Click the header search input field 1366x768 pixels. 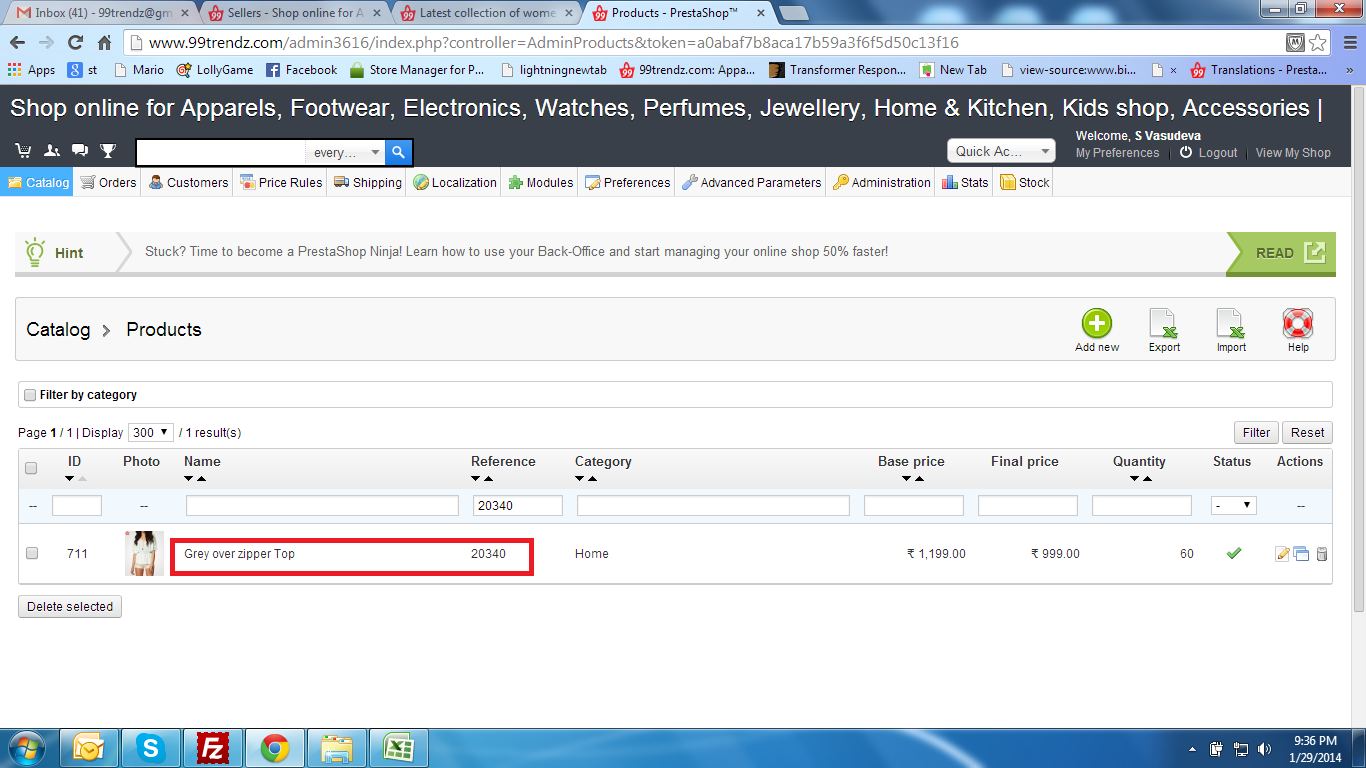pos(221,152)
